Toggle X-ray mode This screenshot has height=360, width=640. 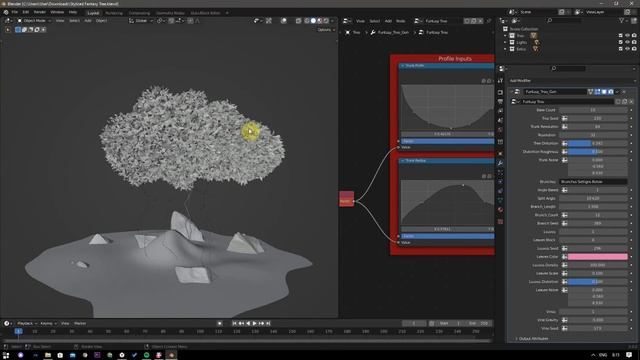pos(298,20)
